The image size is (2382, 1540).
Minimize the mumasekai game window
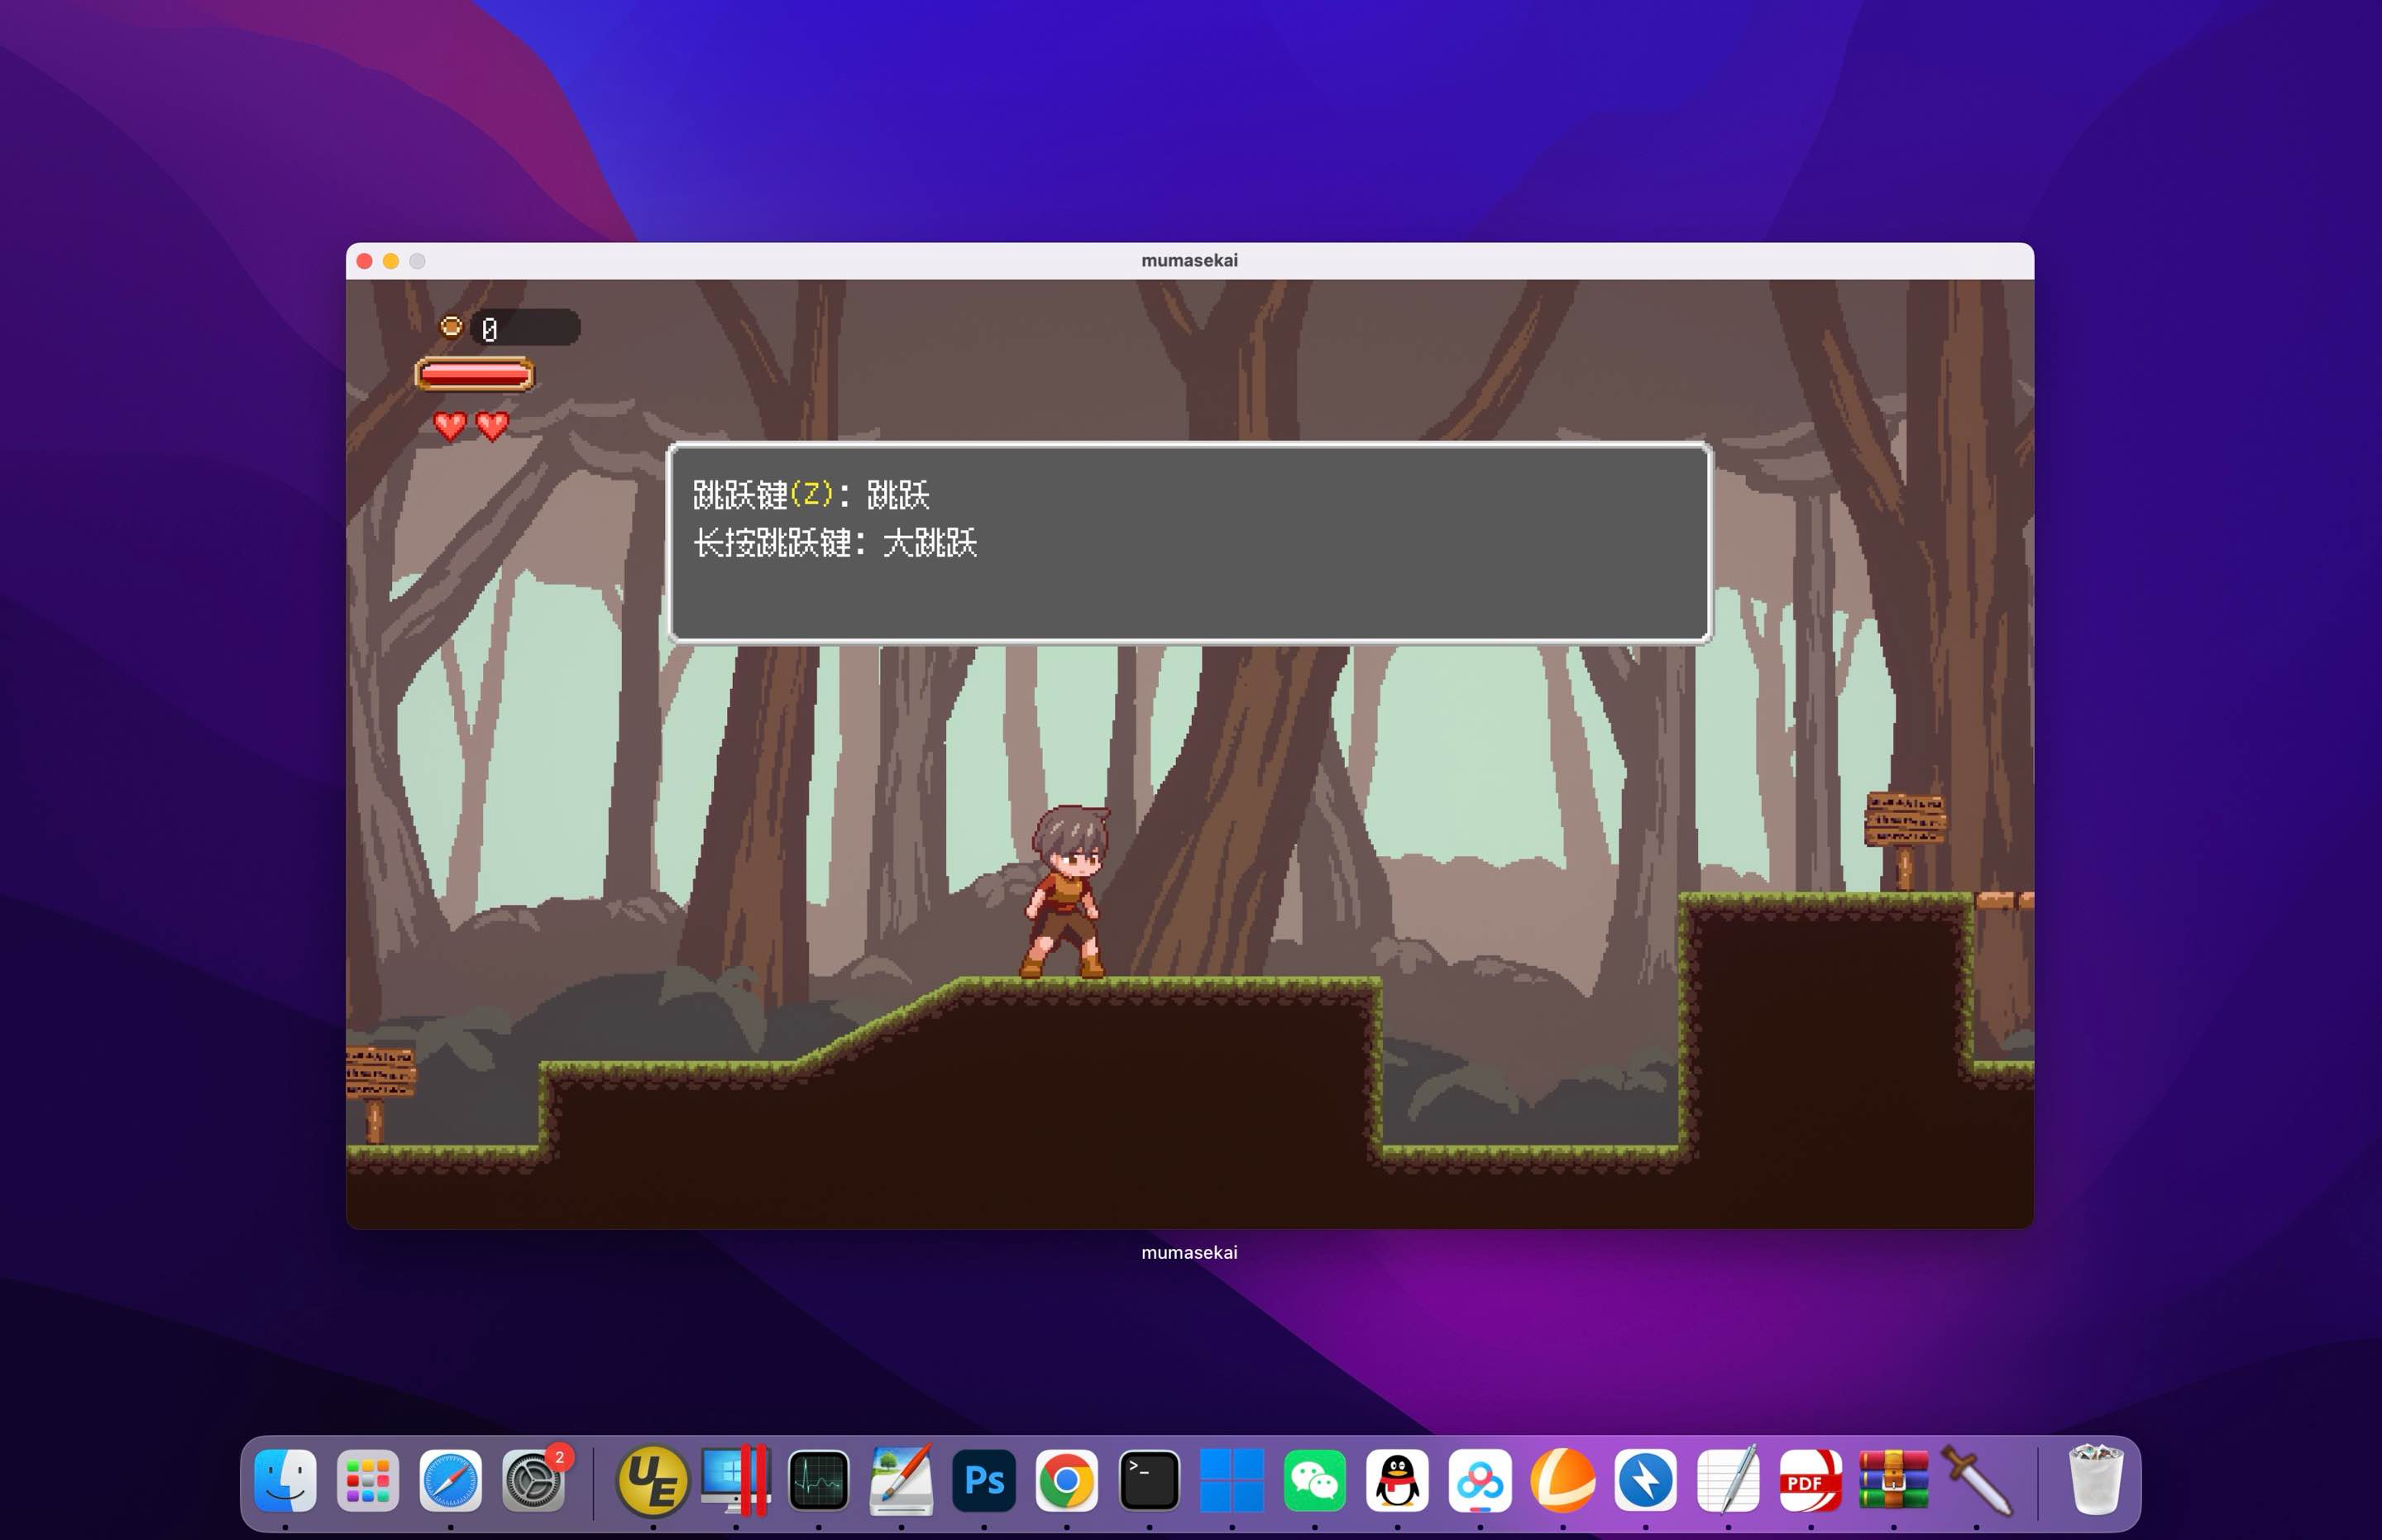(391, 261)
